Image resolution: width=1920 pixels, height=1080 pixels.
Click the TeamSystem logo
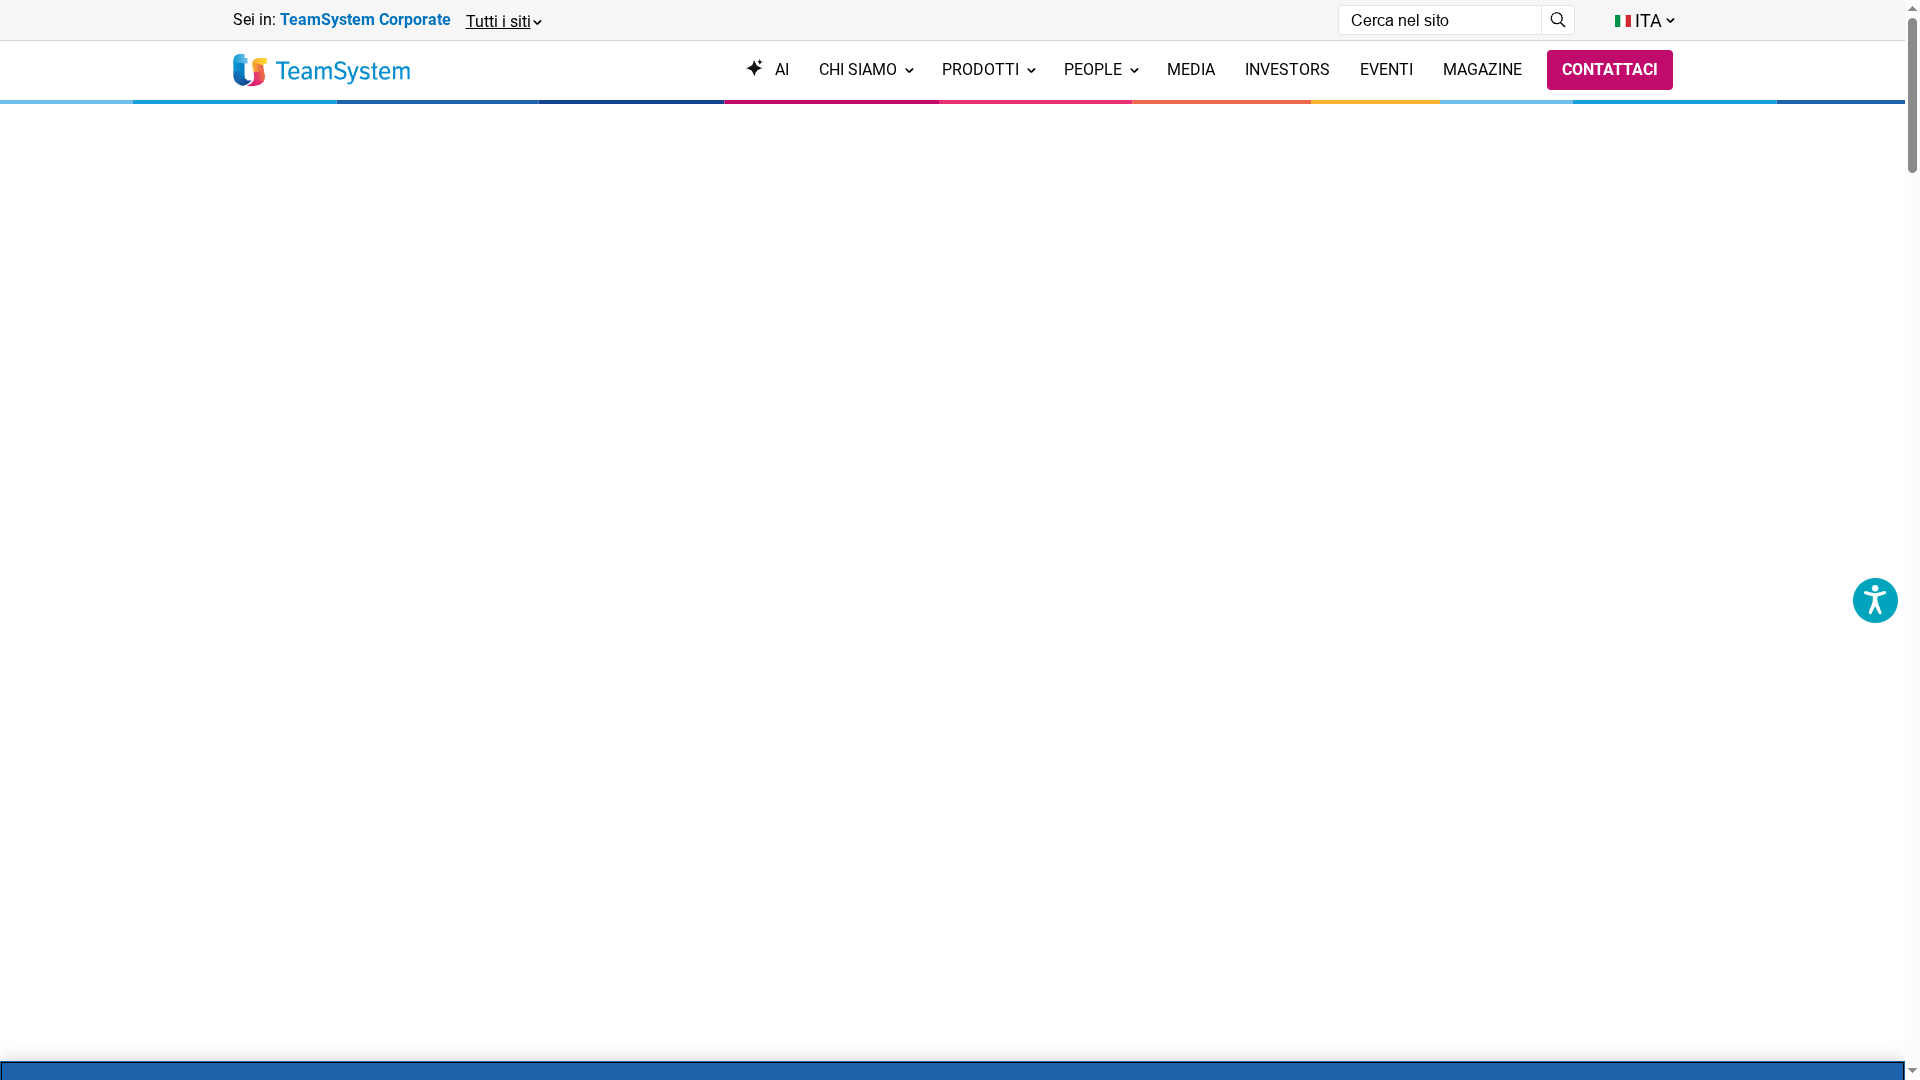click(x=321, y=70)
